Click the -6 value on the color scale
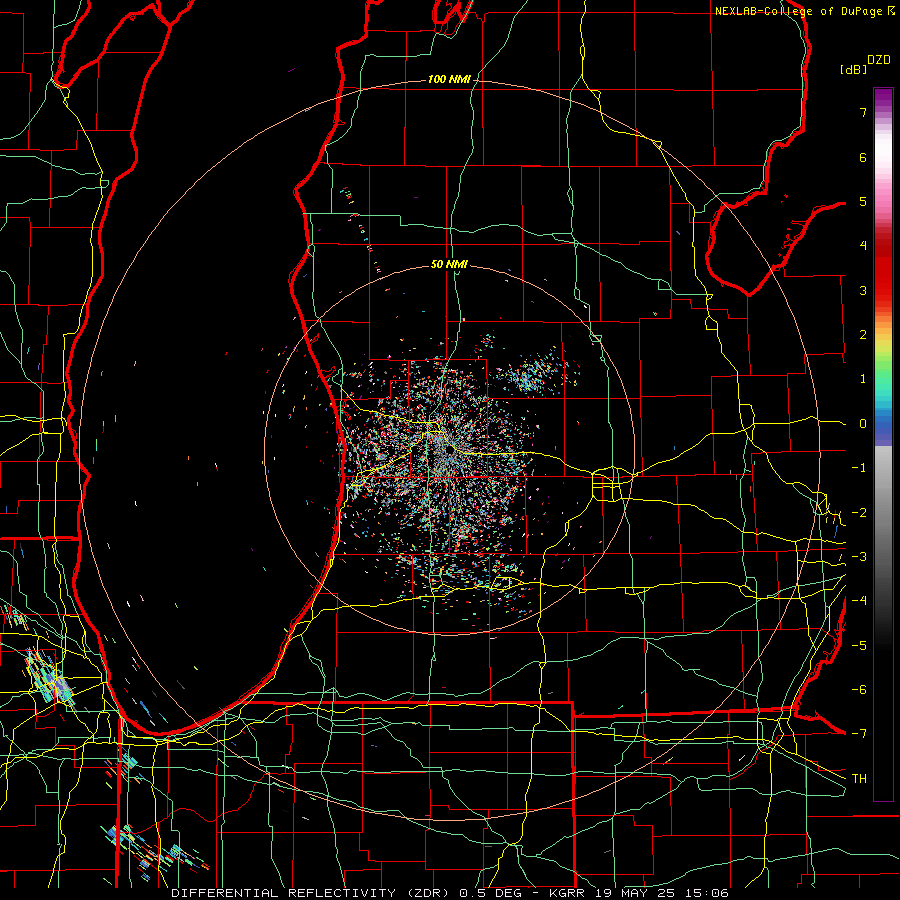The height and width of the screenshot is (900, 900). [x=859, y=690]
